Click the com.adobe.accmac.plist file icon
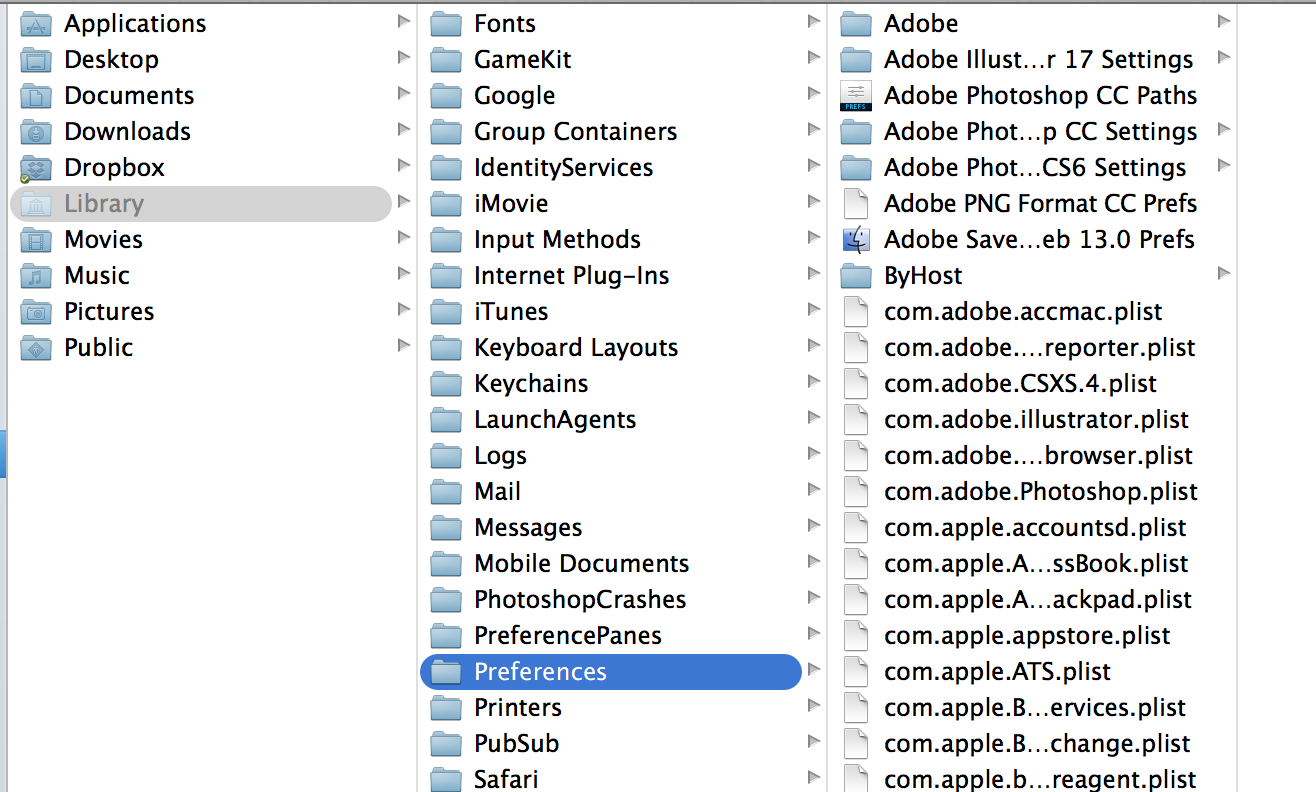The image size is (1316, 792). tap(856, 312)
